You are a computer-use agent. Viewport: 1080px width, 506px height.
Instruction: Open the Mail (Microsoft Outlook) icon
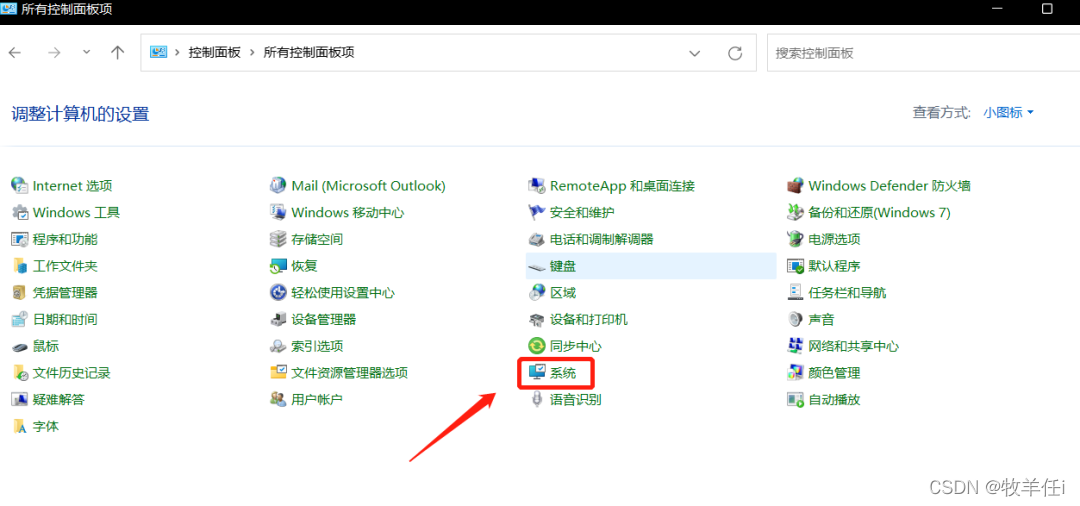[278, 186]
